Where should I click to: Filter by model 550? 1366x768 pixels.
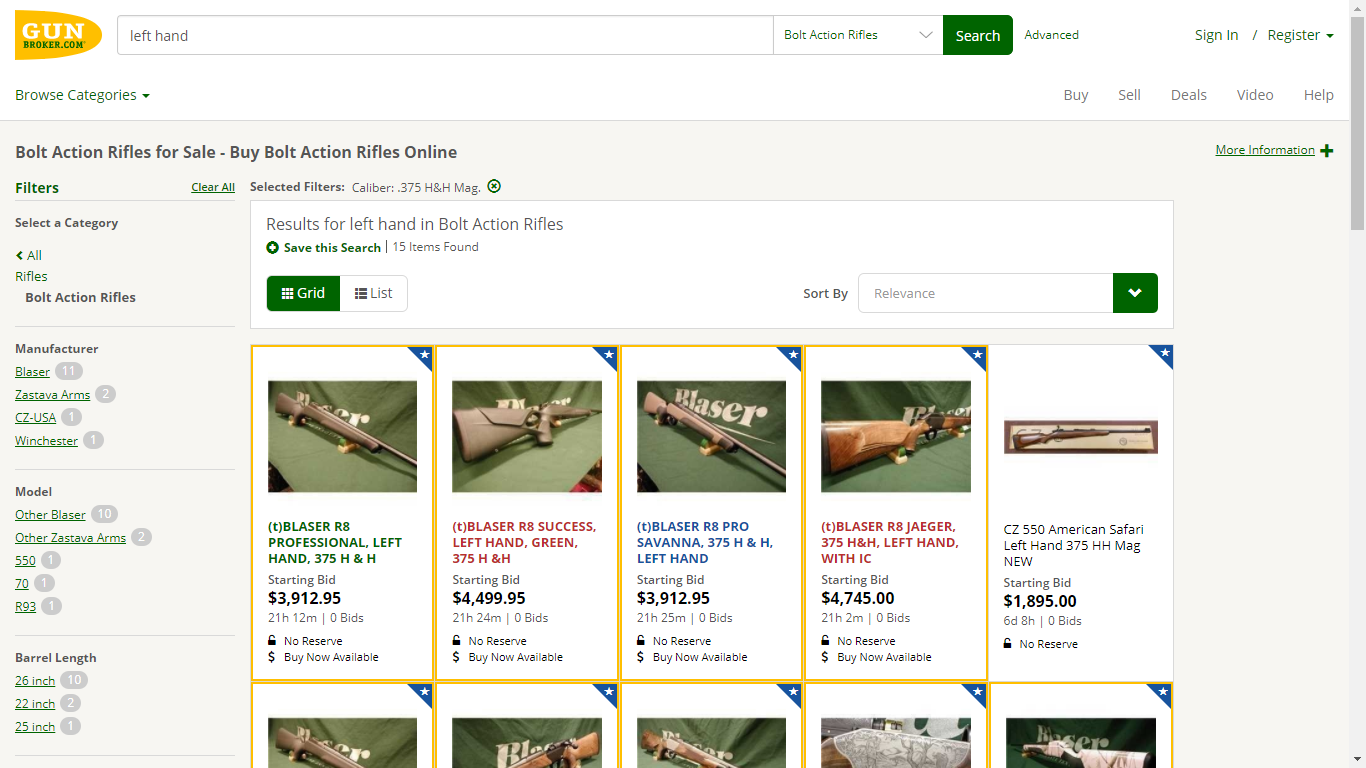(x=25, y=560)
